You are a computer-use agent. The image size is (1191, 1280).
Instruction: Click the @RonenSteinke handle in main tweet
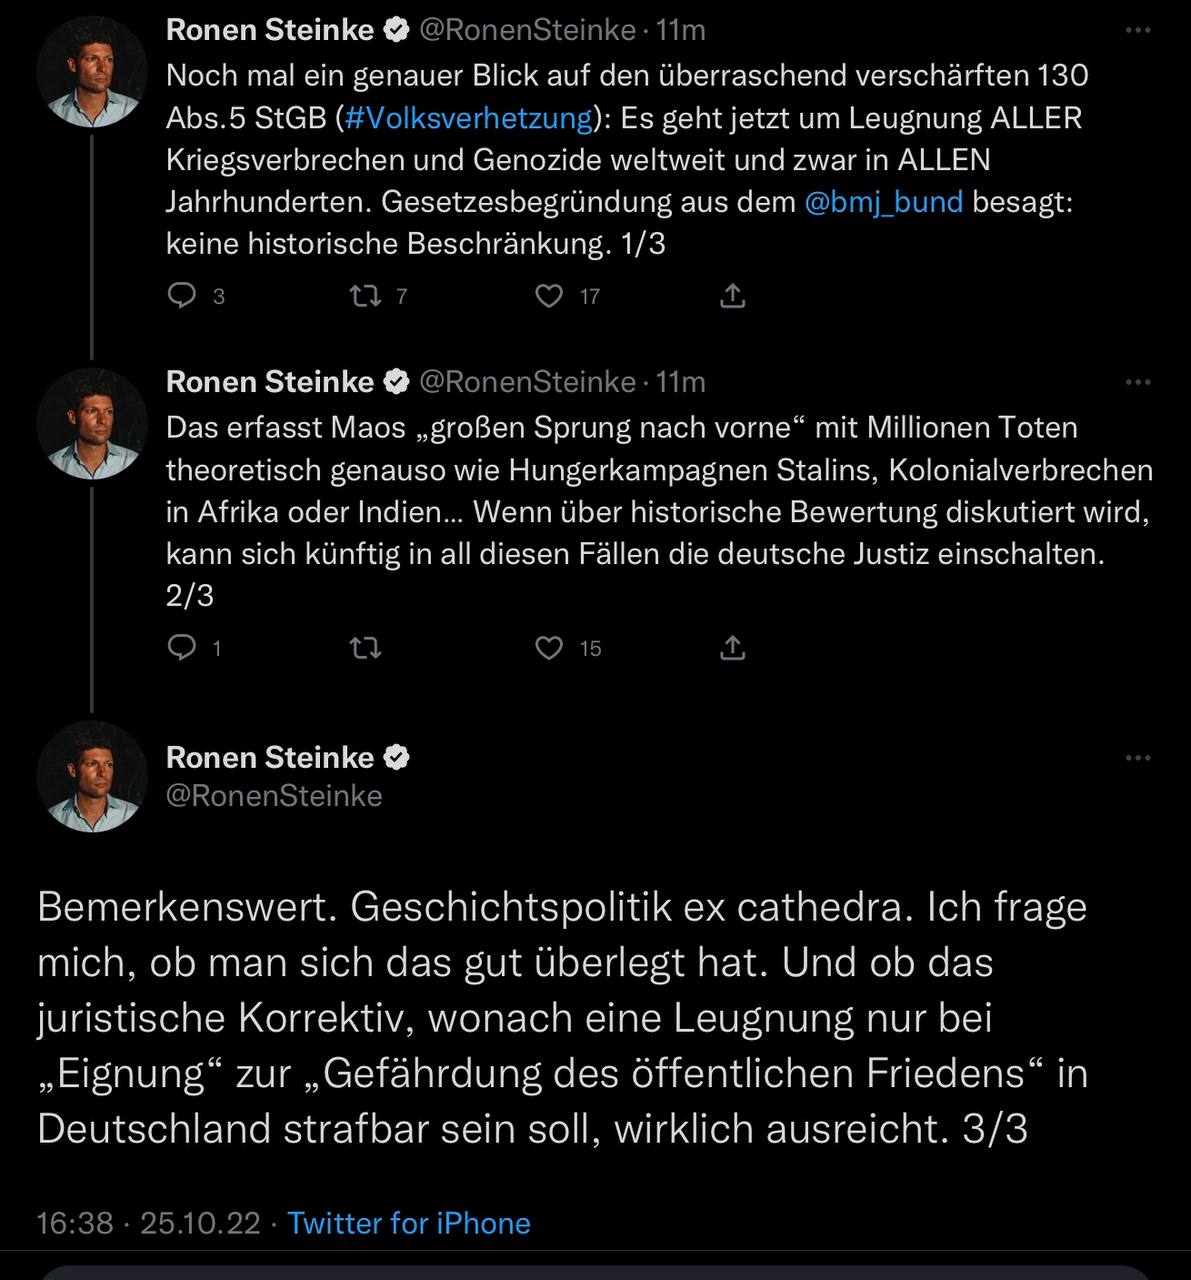(274, 796)
